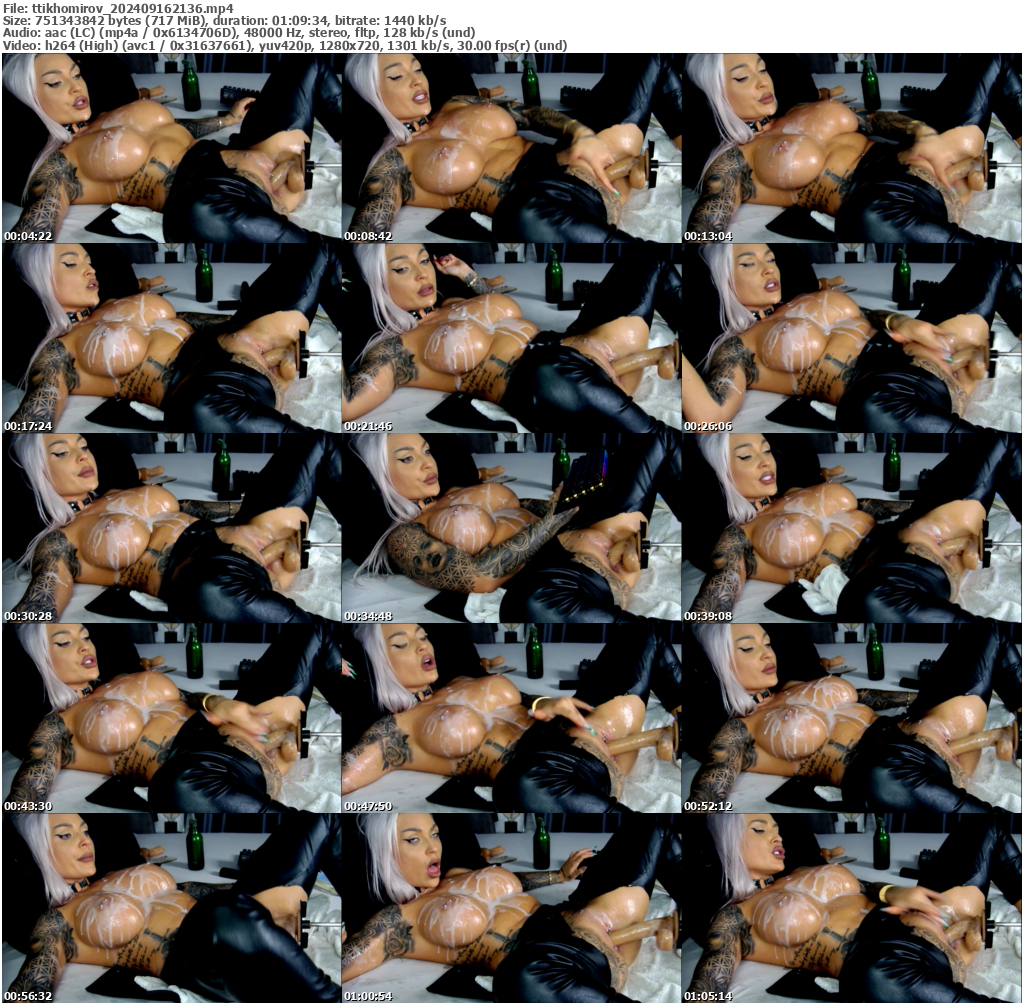This screenshot has height=1003, width=1024.
Task: Select the Video codec info line
Action: (284, 46)
